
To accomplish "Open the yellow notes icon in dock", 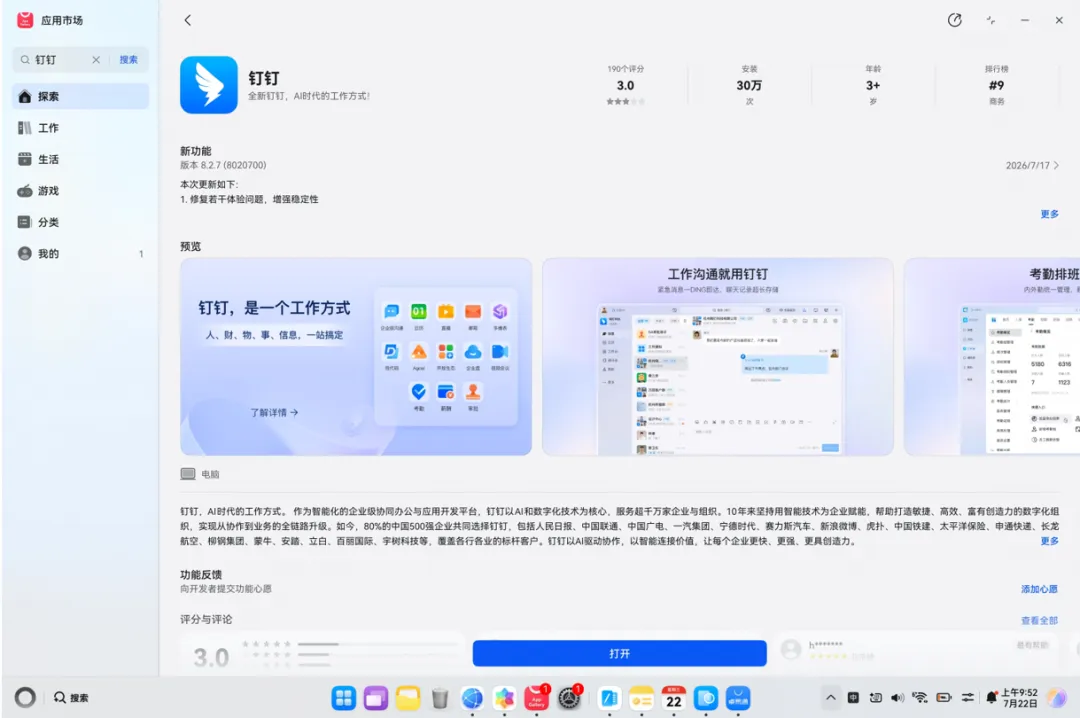I will (x=641, y=699).
